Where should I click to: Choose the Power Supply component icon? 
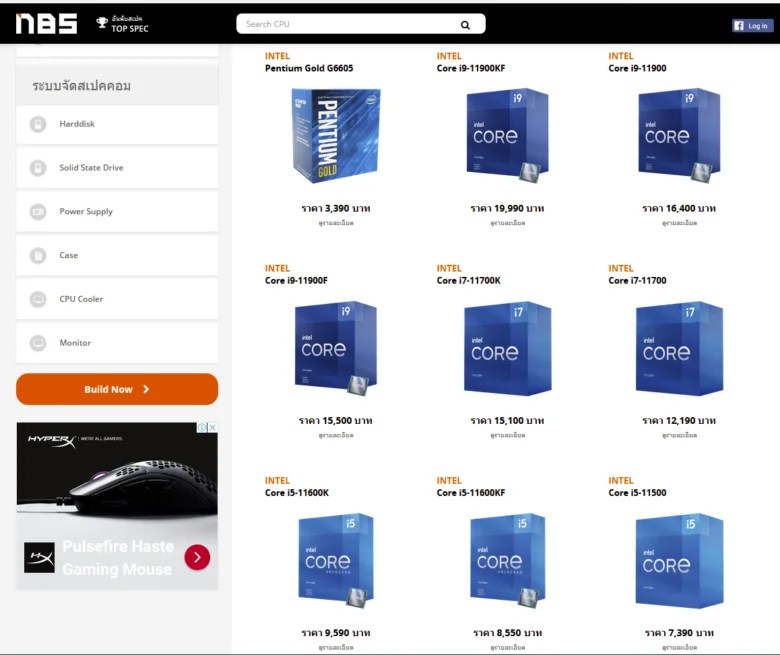[38, 211]
